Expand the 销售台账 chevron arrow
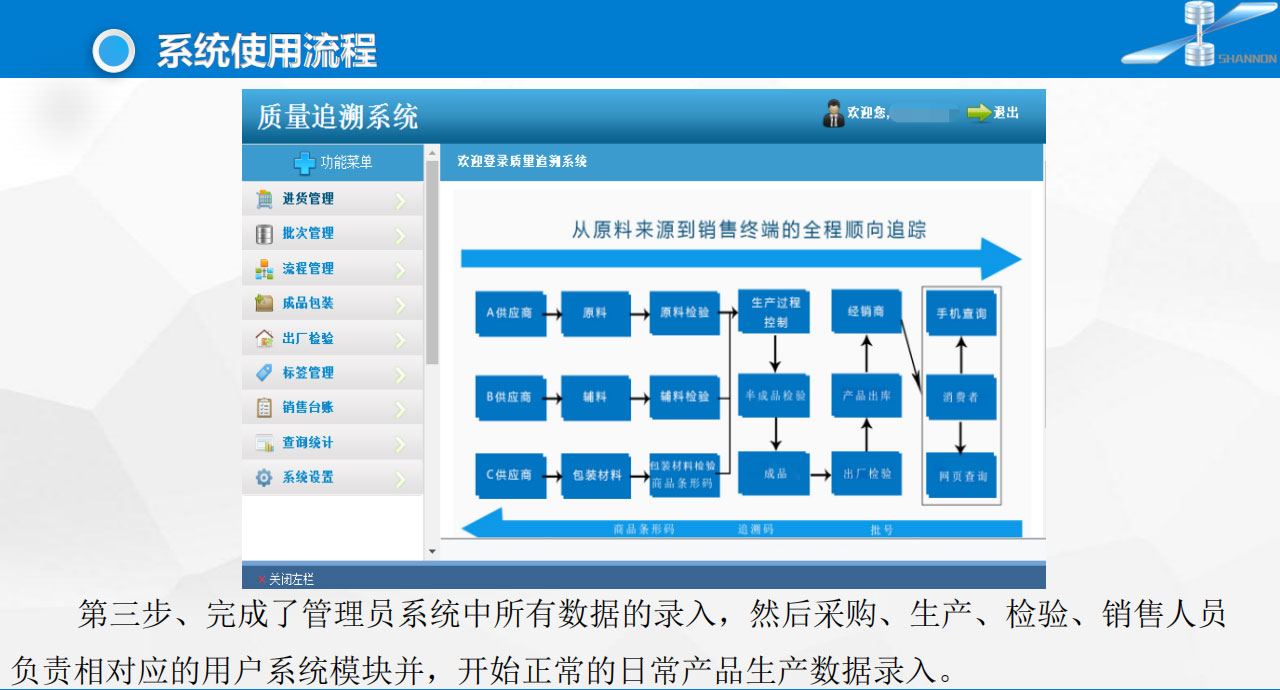The image size is (1280, 690). pyautogui.click(x=401, y=409)
